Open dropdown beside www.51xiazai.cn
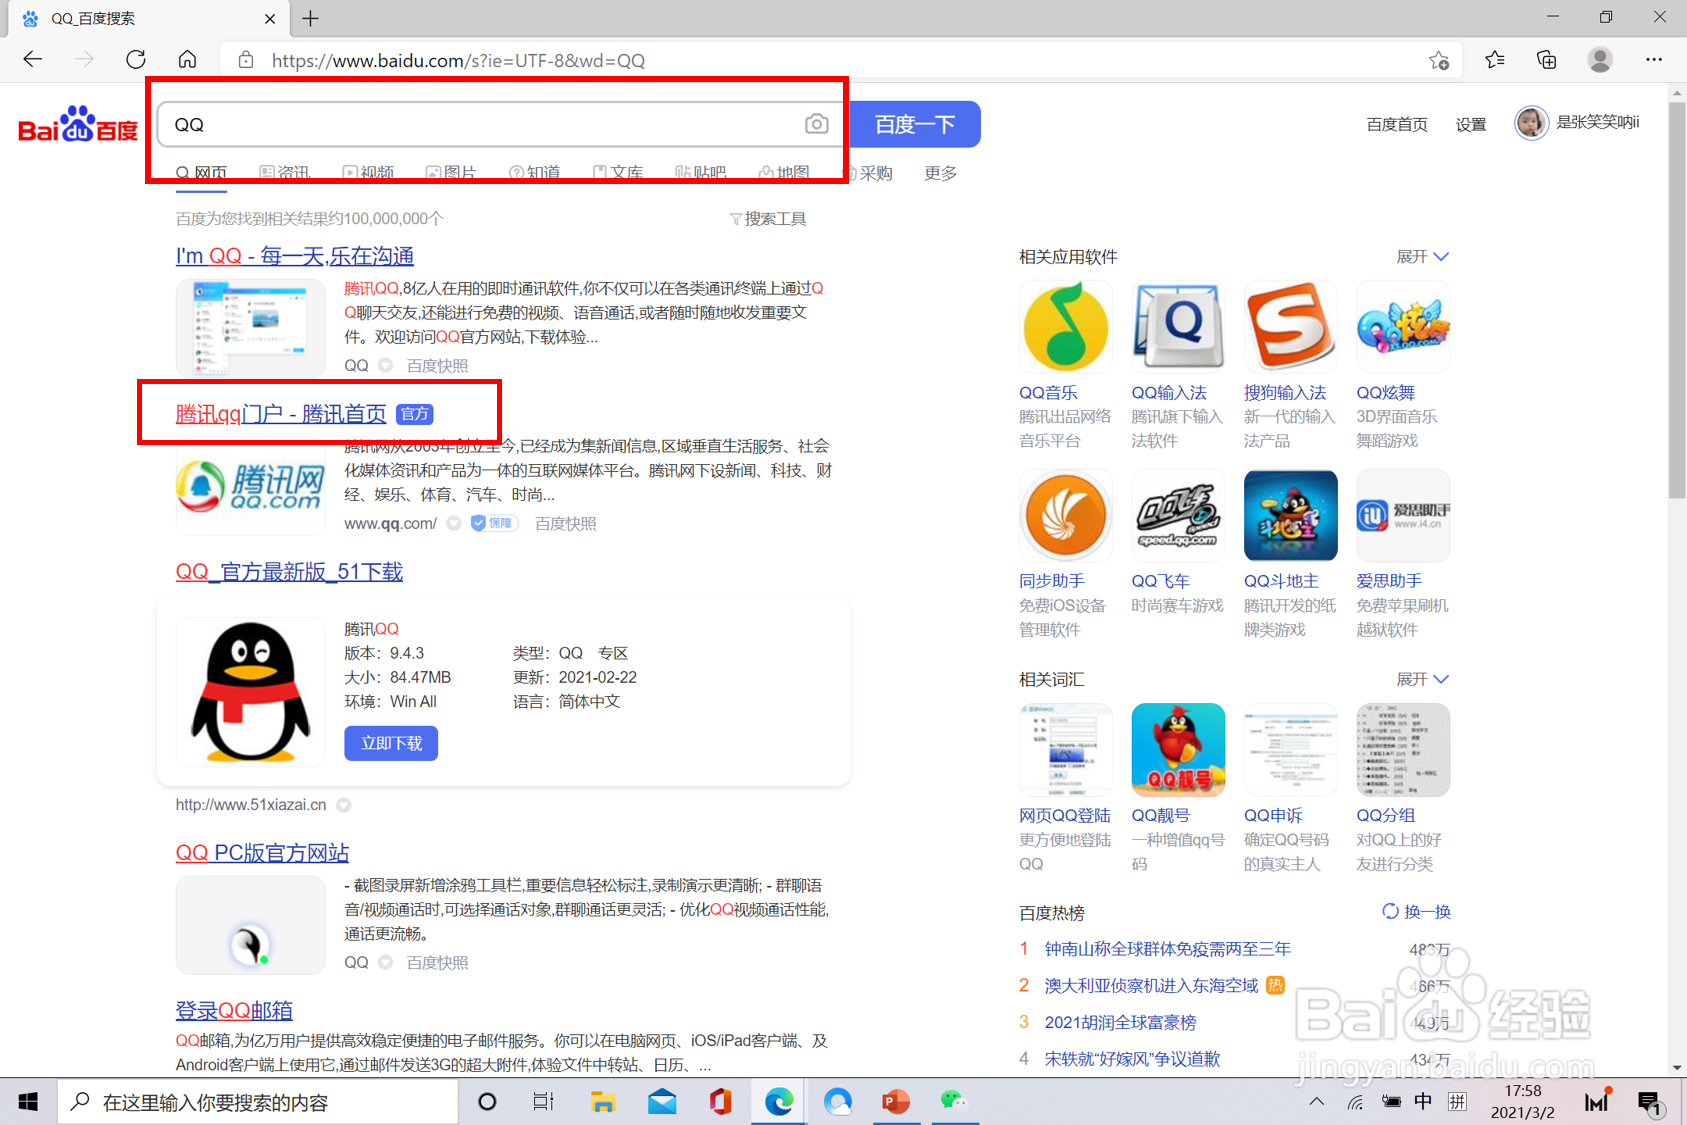This screenshot has width=1687, height=1125. 344,804
